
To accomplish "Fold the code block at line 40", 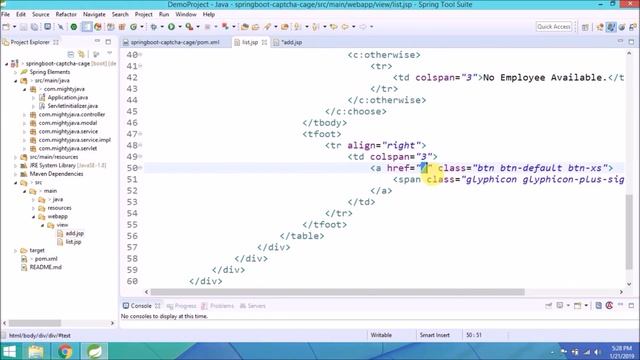I will coord(140,54).
